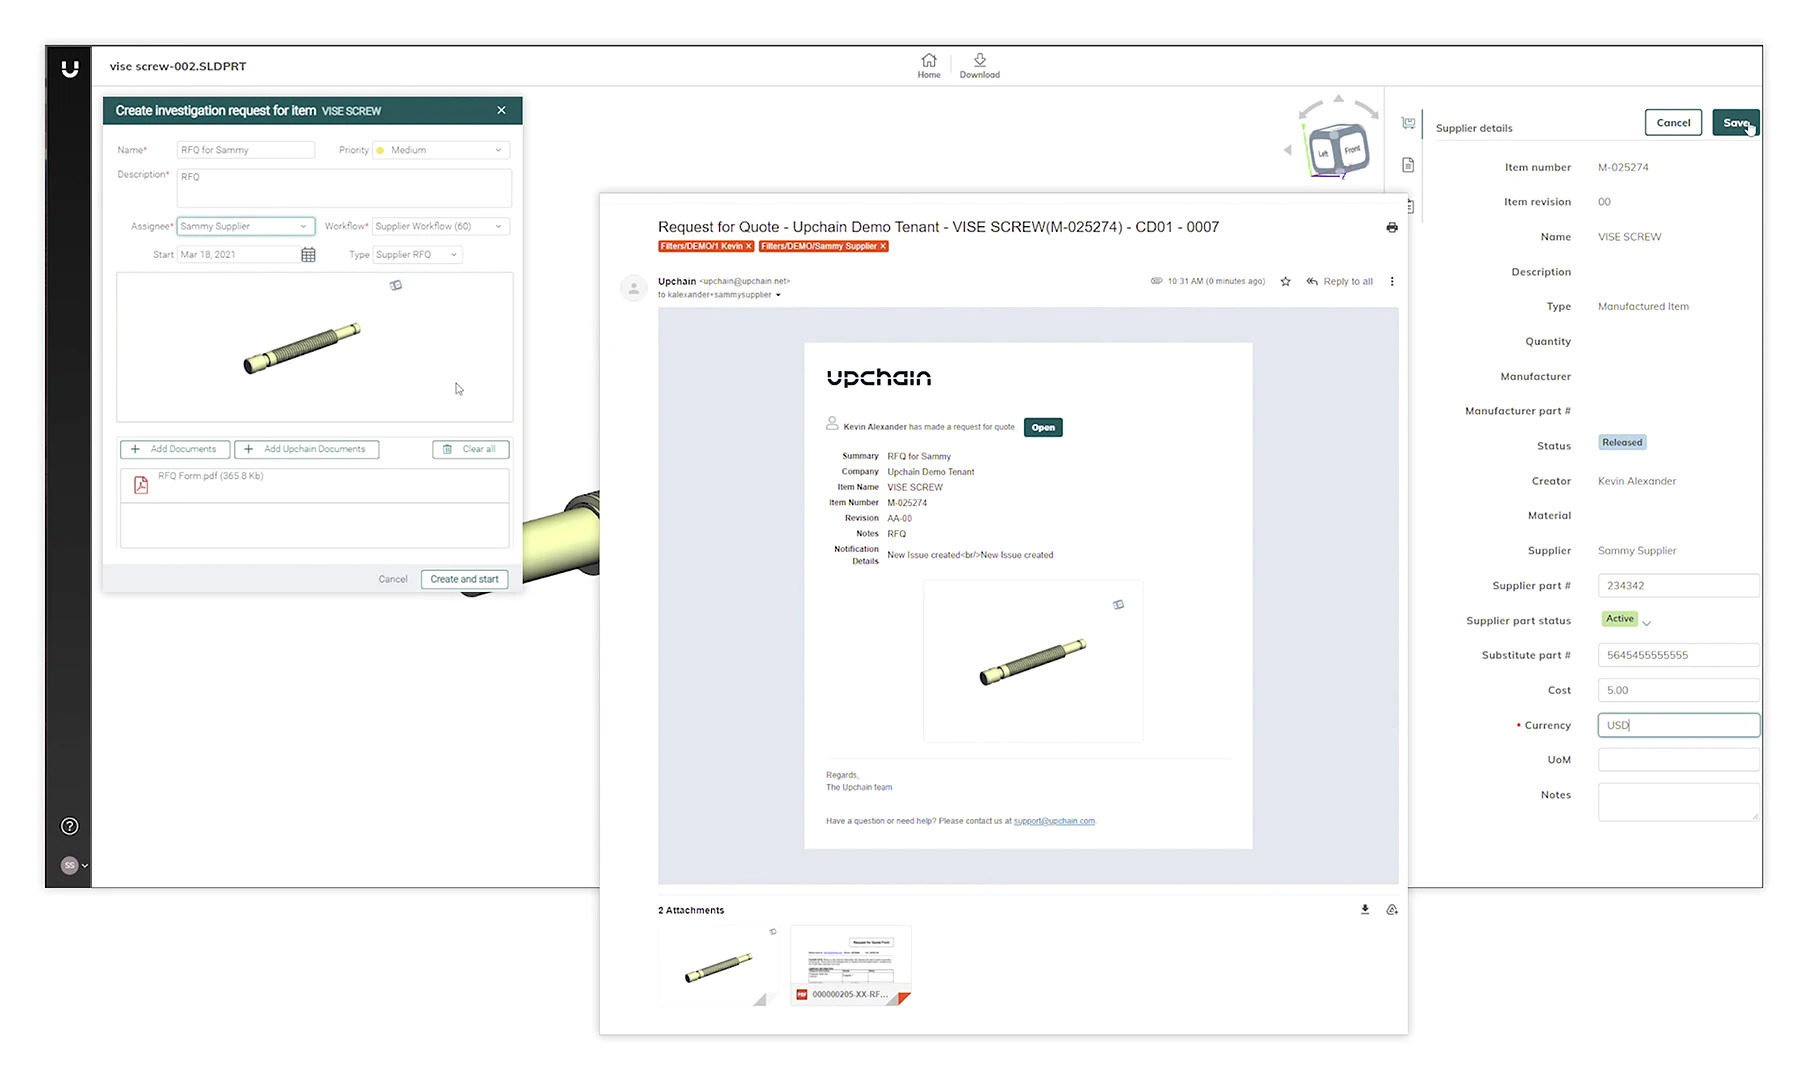This screenshot has height=1080, width=1808.
Task: Click the trash icon in Clear all
Action: click(x=448, y=449)
